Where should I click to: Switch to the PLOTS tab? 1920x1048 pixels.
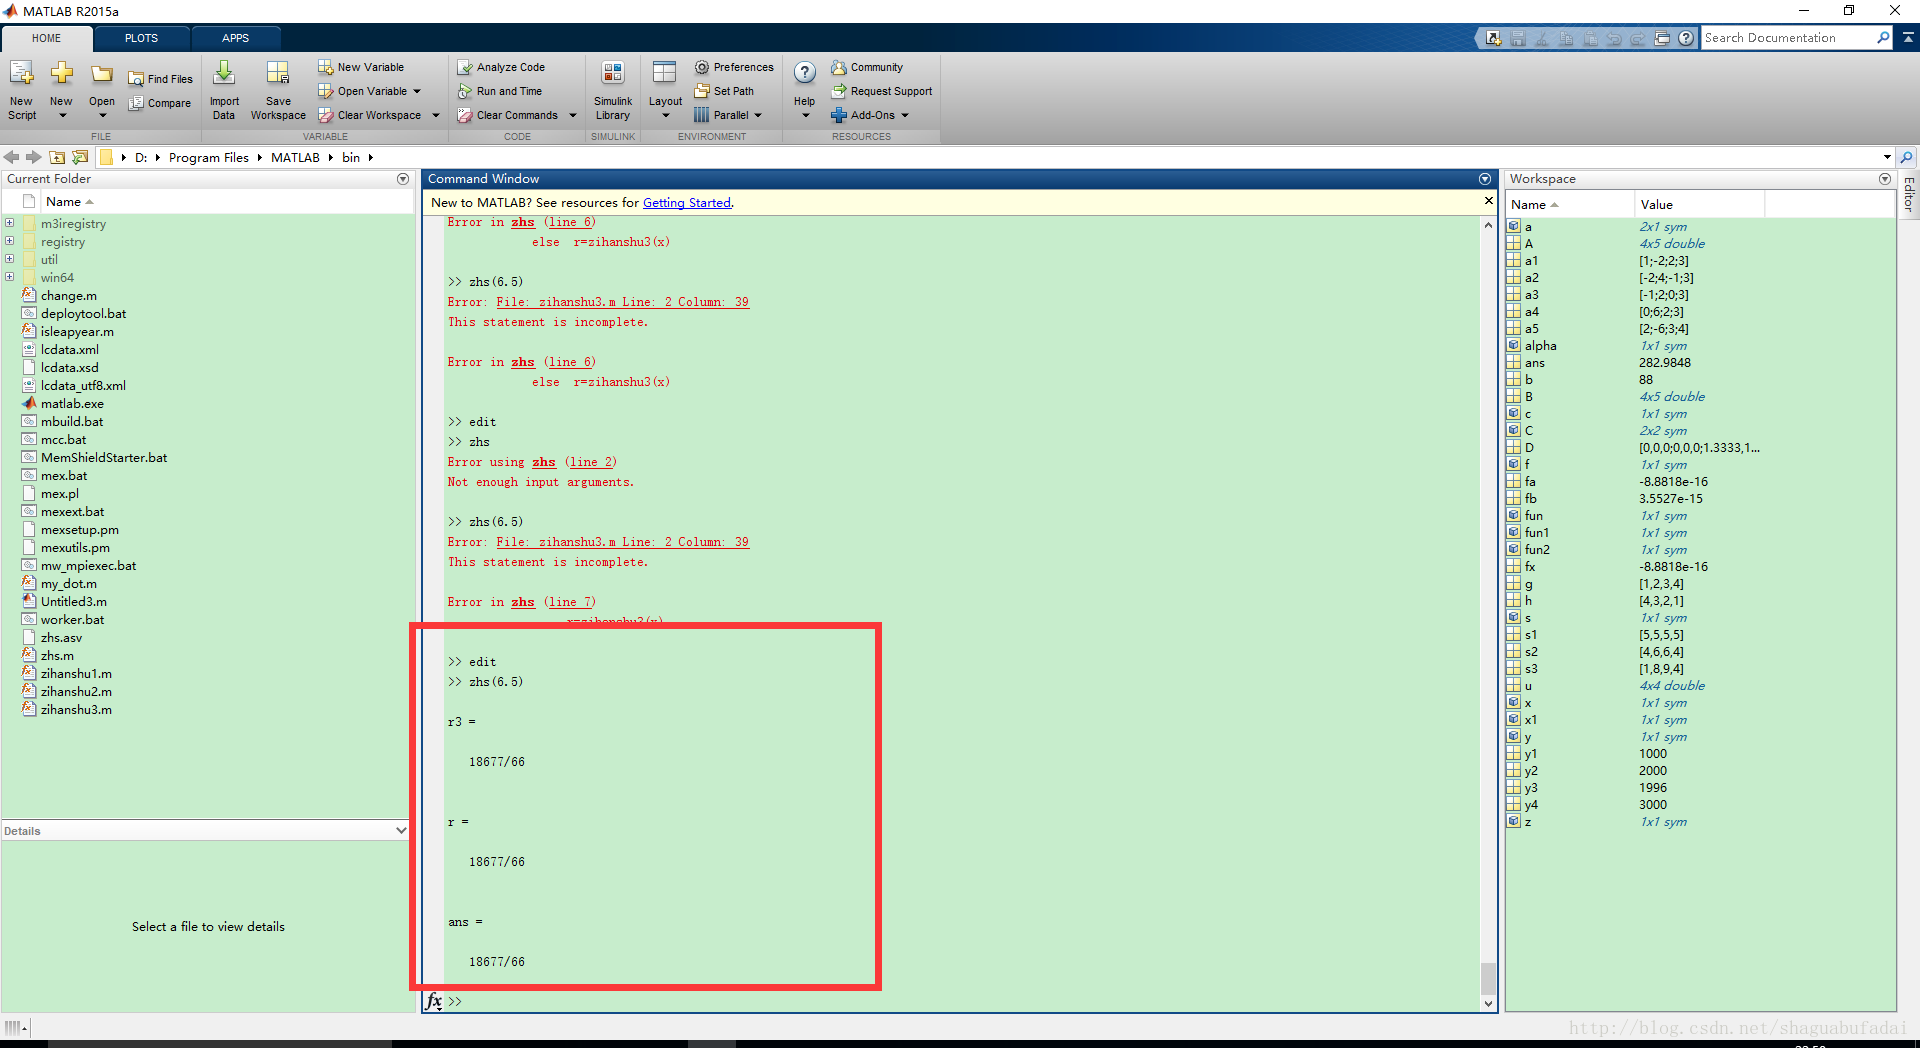(x=141, y=38)
